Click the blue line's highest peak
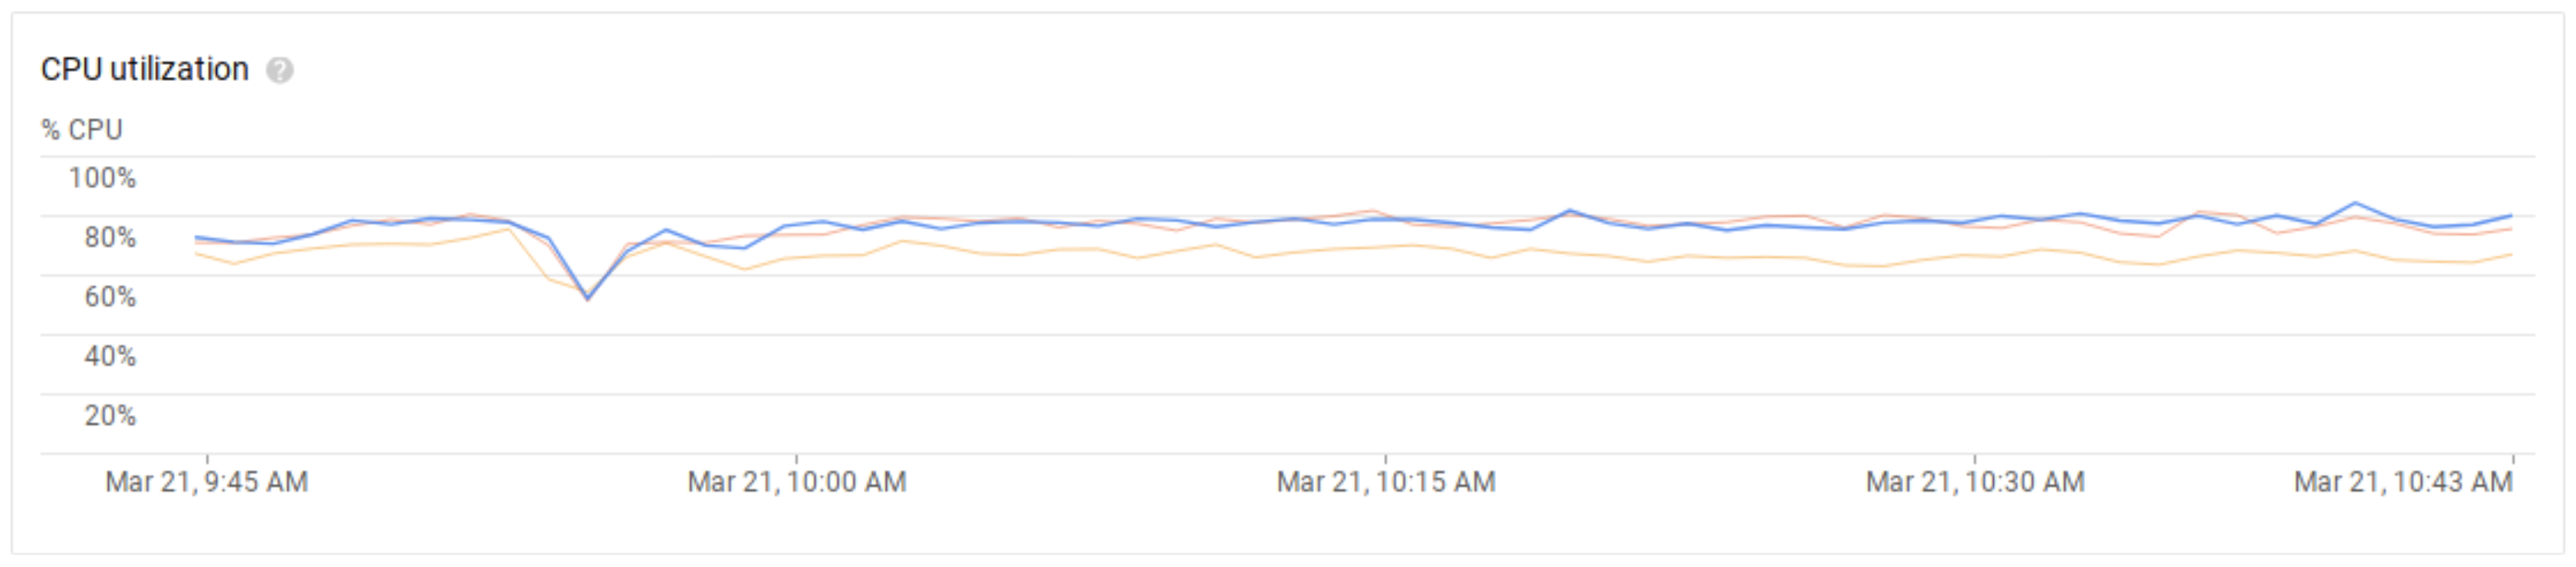The height and width of the screenshot is (567, 2576). coord(2355,203)
